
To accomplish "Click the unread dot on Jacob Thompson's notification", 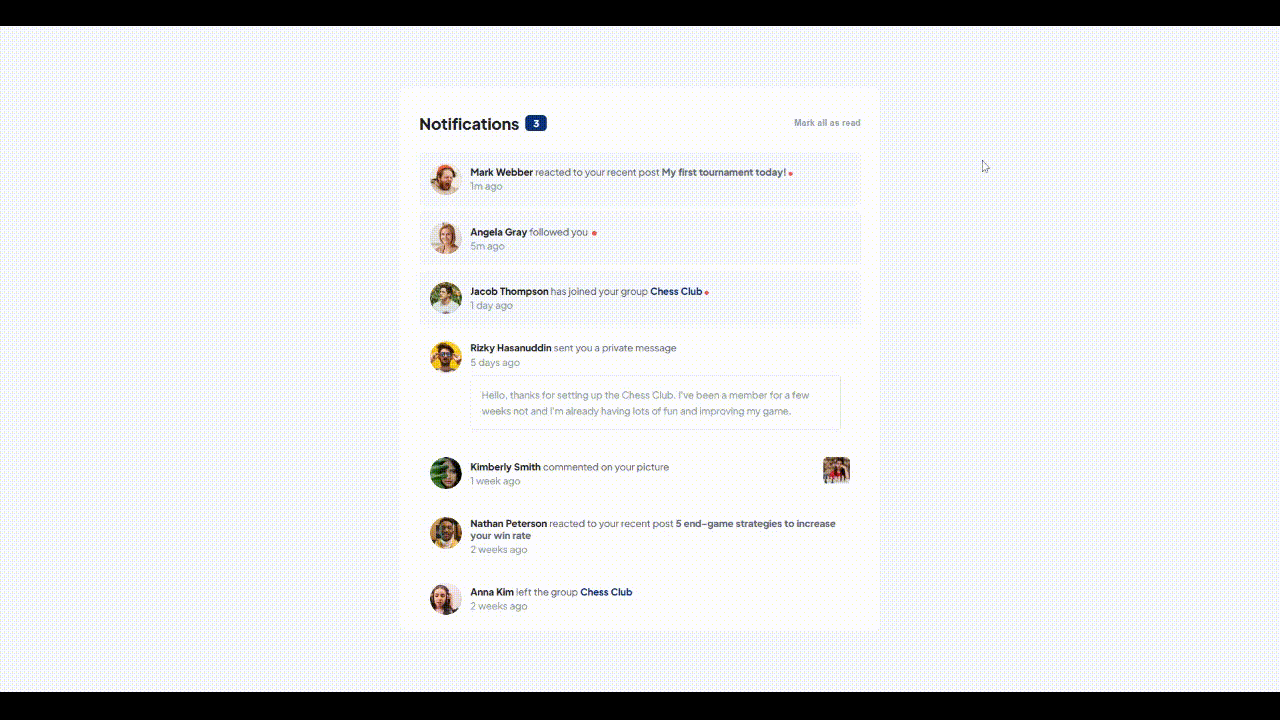I will 706,292.
